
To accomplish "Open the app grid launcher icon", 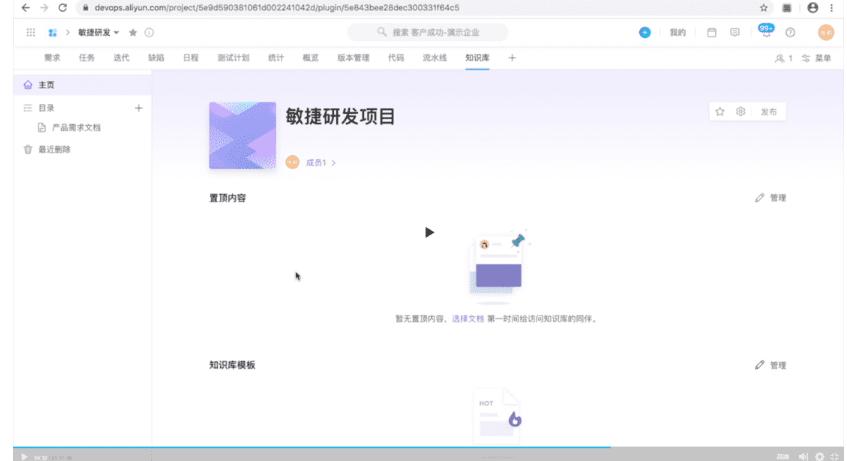I will pos(31,32).
